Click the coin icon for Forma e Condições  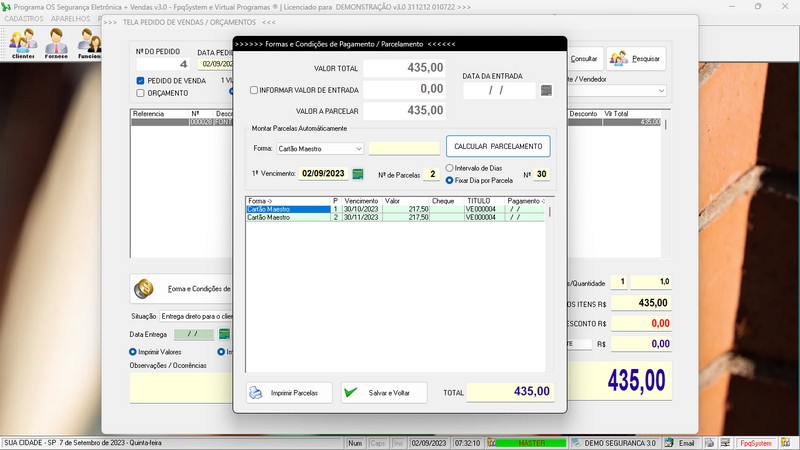143,289
